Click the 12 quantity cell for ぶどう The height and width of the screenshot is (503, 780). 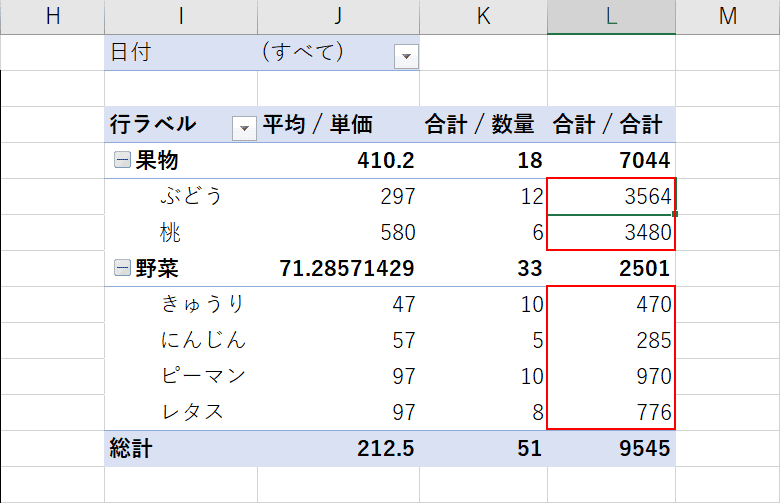coord(484,196)
